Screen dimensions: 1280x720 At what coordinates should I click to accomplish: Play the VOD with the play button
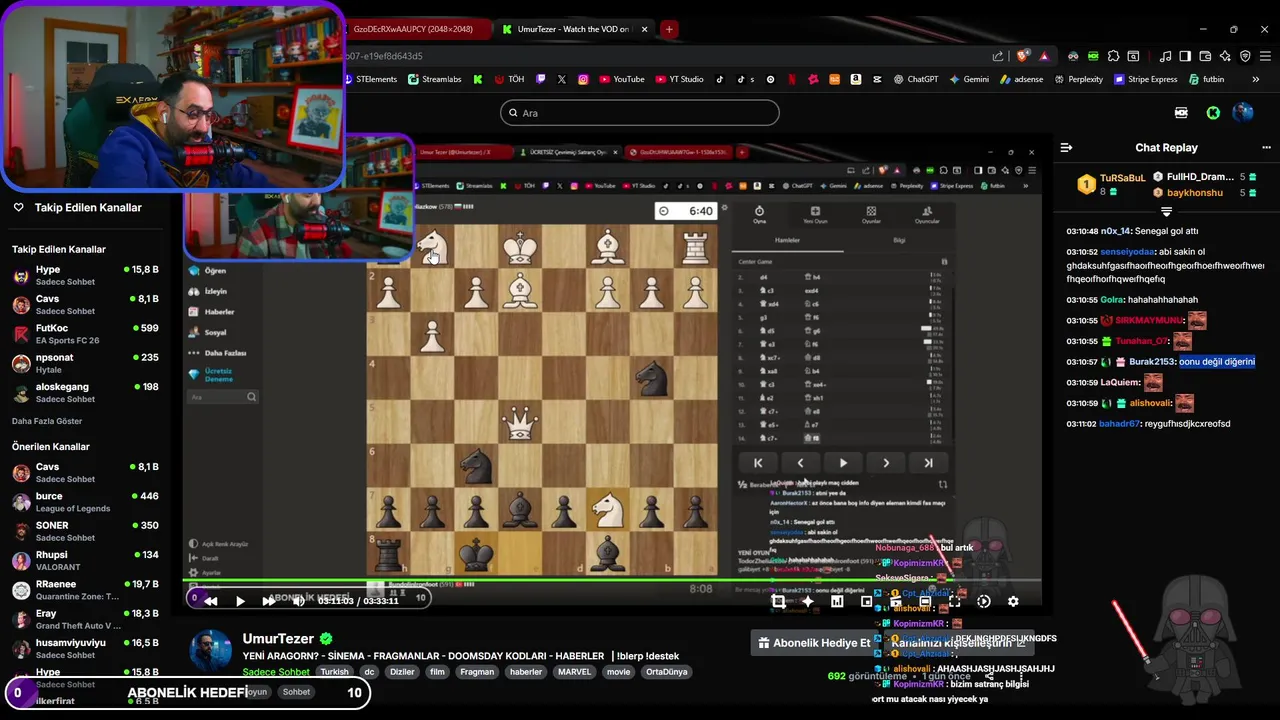pos(240,601)
